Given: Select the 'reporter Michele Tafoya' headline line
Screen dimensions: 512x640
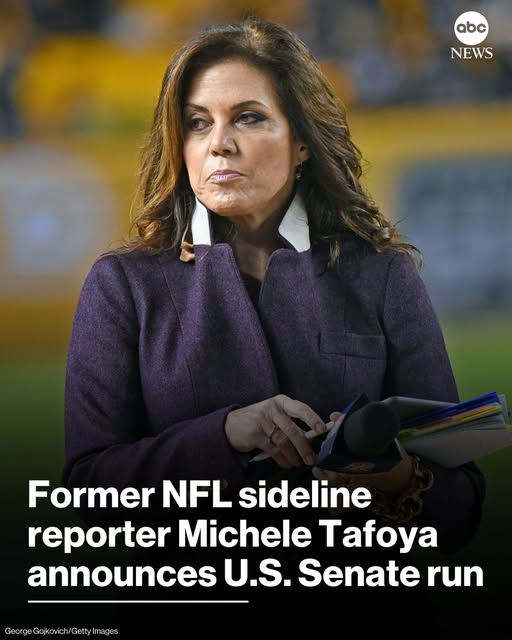Looking at the screenshot, I should coord(232,535).
